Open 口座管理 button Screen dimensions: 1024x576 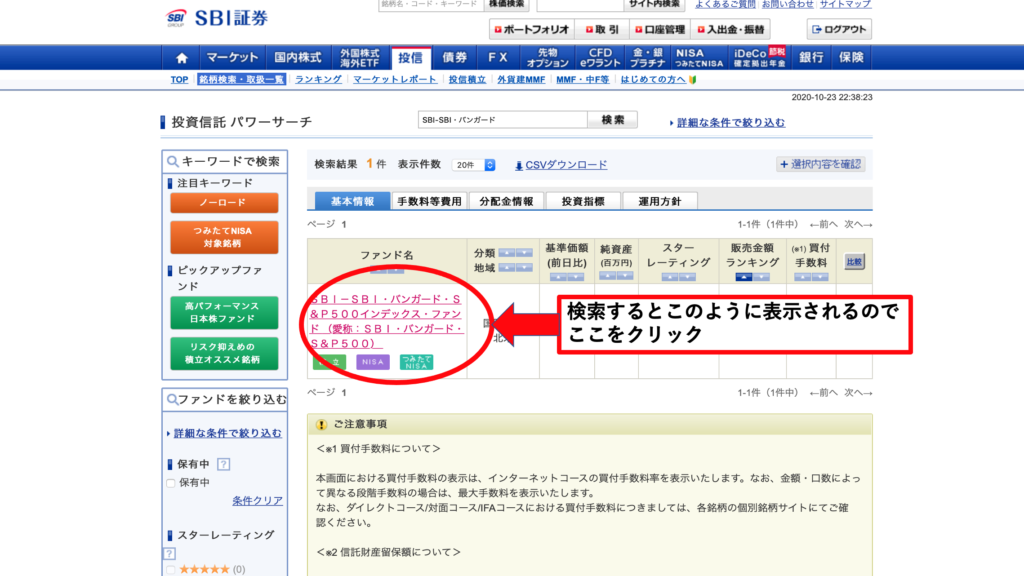[660, 29]
